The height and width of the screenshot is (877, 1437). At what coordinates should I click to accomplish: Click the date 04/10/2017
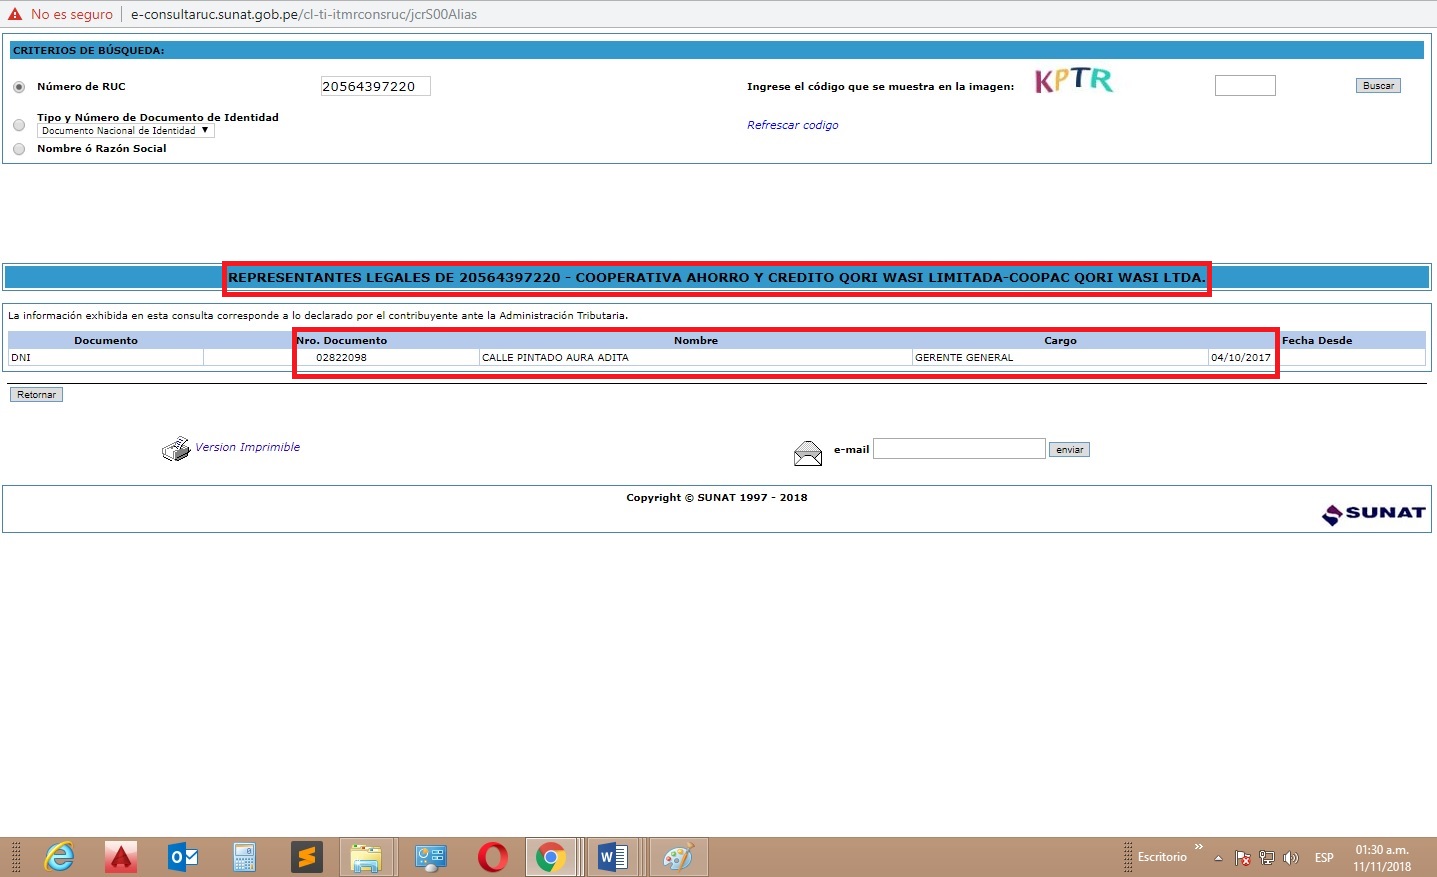1241,357
